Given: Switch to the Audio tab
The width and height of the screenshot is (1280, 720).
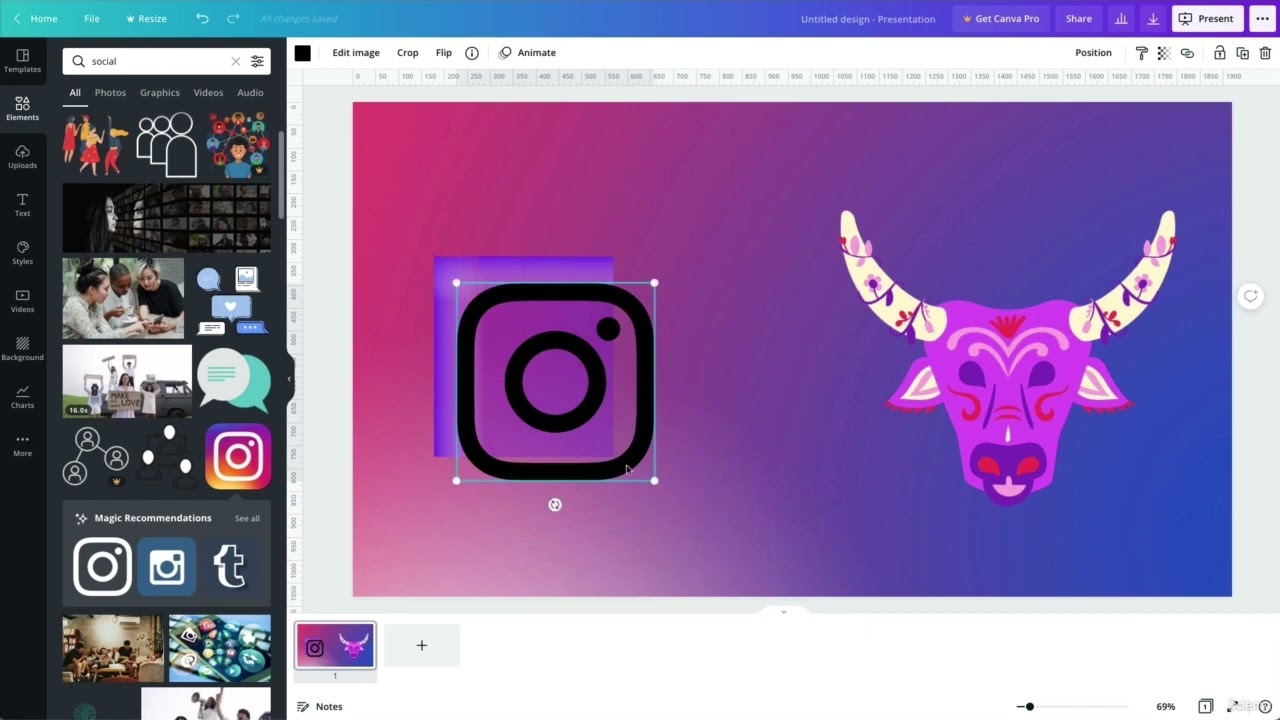Looking at the screenshot, I should 250,92.
